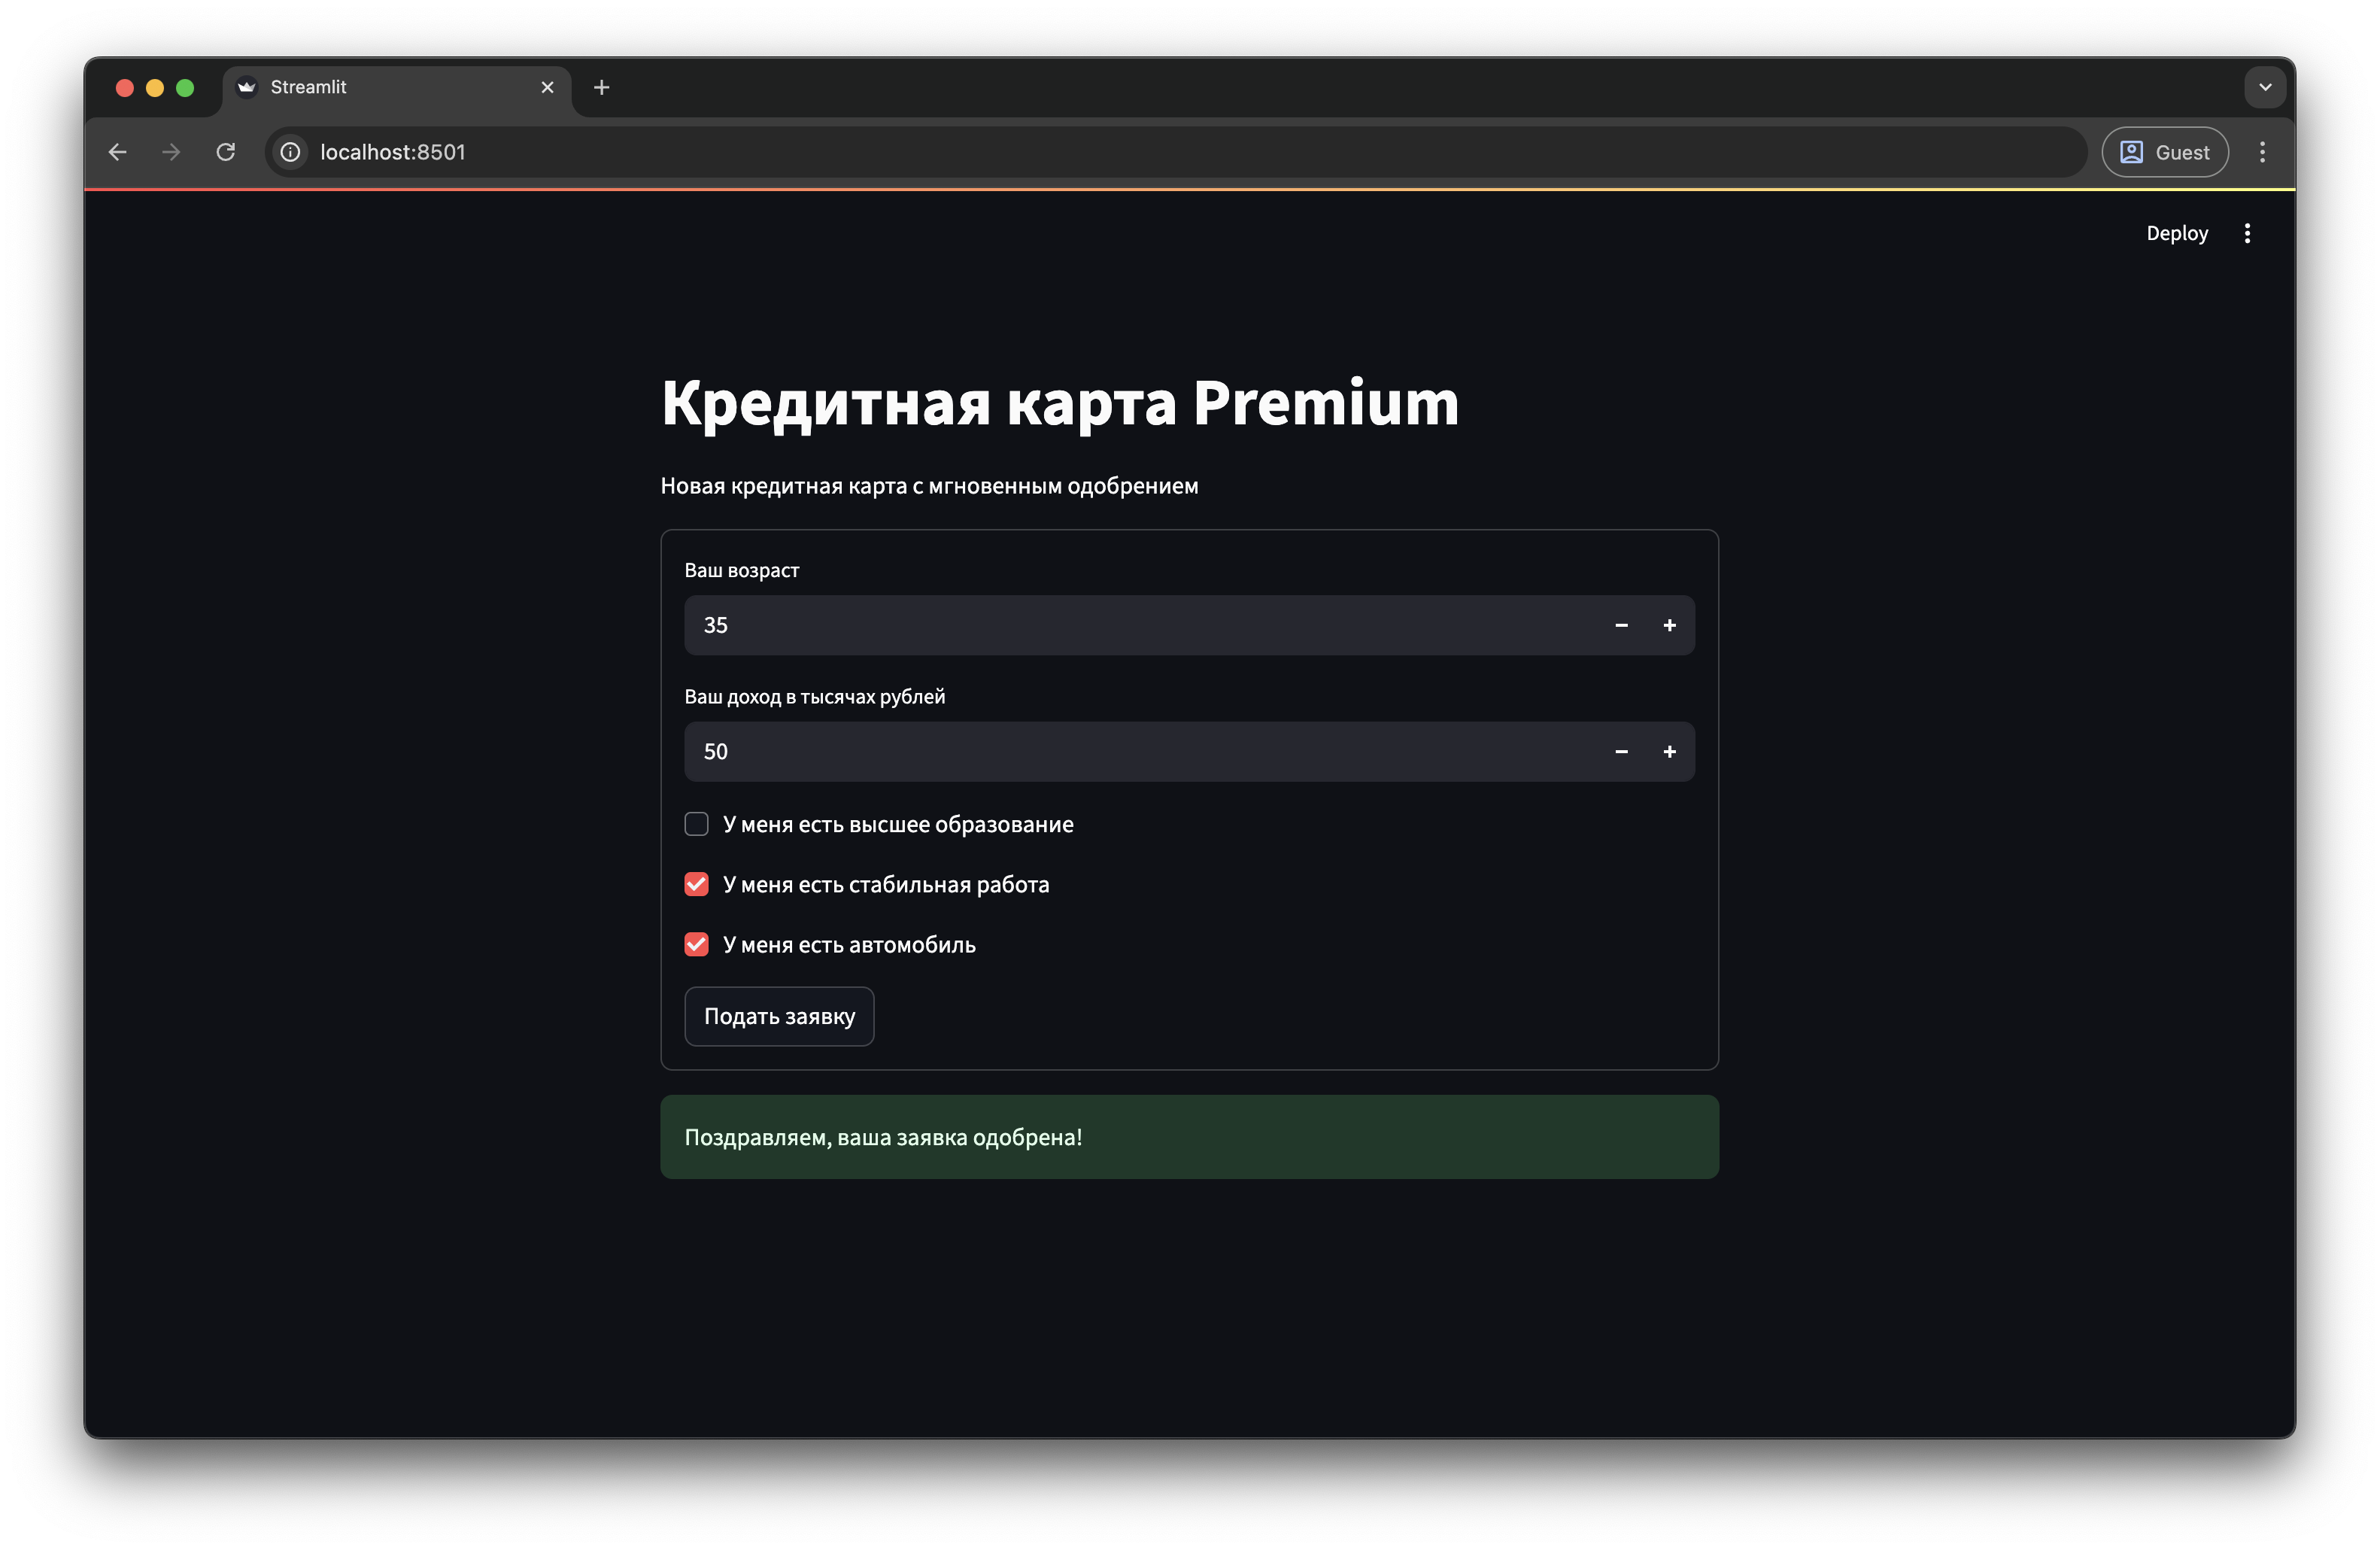The height and width of the screenshot is (1550, 2380).
Task: Open a new browser tab
Action: 600,87
